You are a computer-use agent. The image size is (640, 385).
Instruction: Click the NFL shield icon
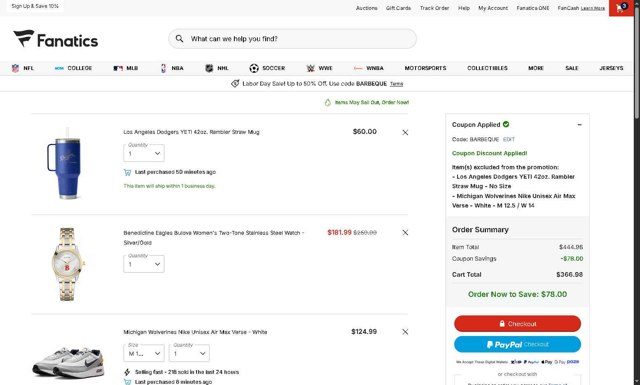(15, 68)
